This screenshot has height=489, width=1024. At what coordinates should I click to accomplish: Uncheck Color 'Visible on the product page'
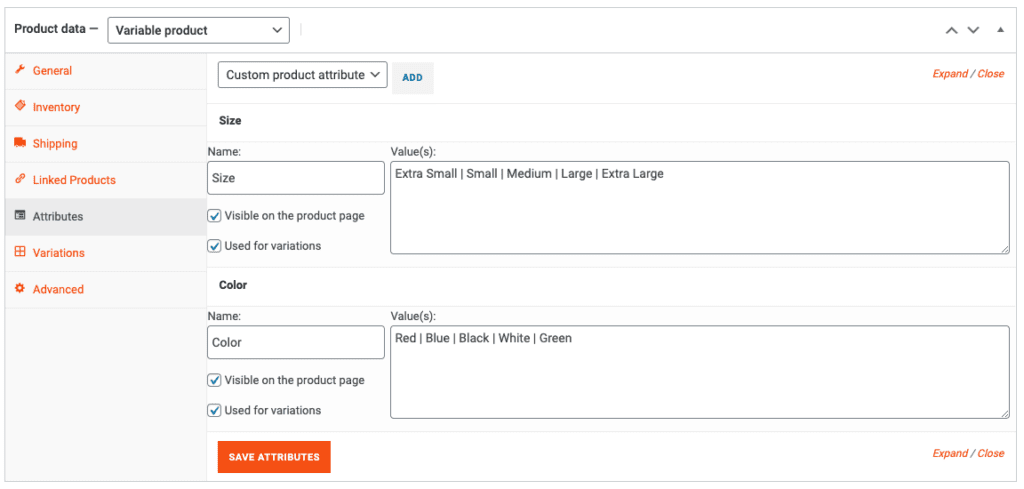coord(214,380)
